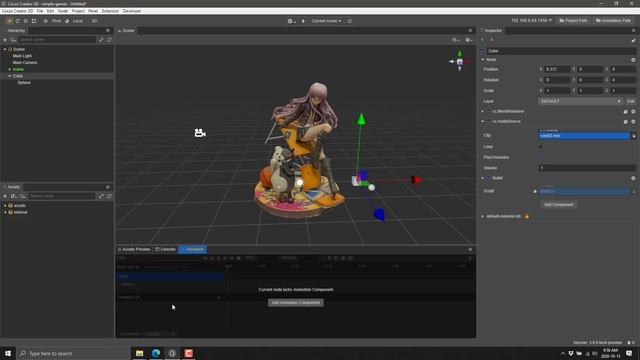Click the refresh preview icon

tap(350, 21)
